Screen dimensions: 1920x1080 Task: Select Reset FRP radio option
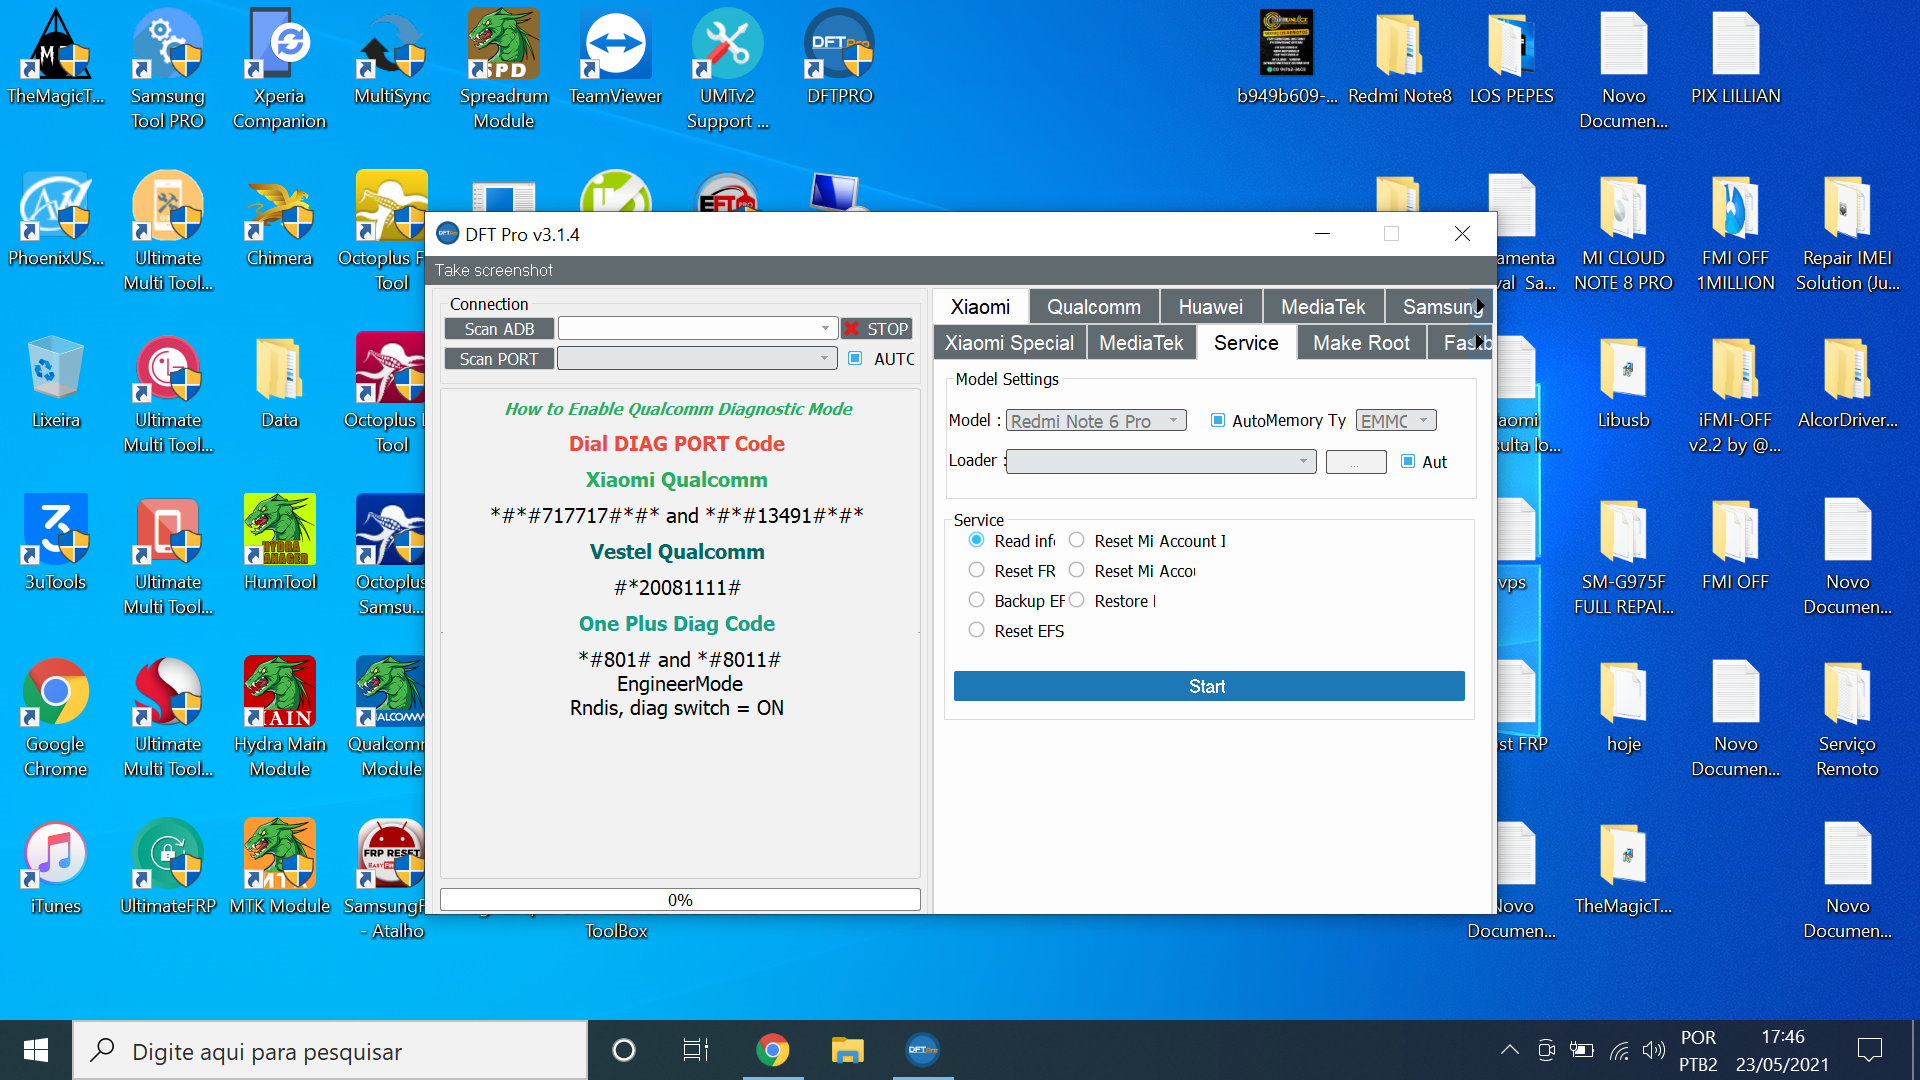(977, 570)
